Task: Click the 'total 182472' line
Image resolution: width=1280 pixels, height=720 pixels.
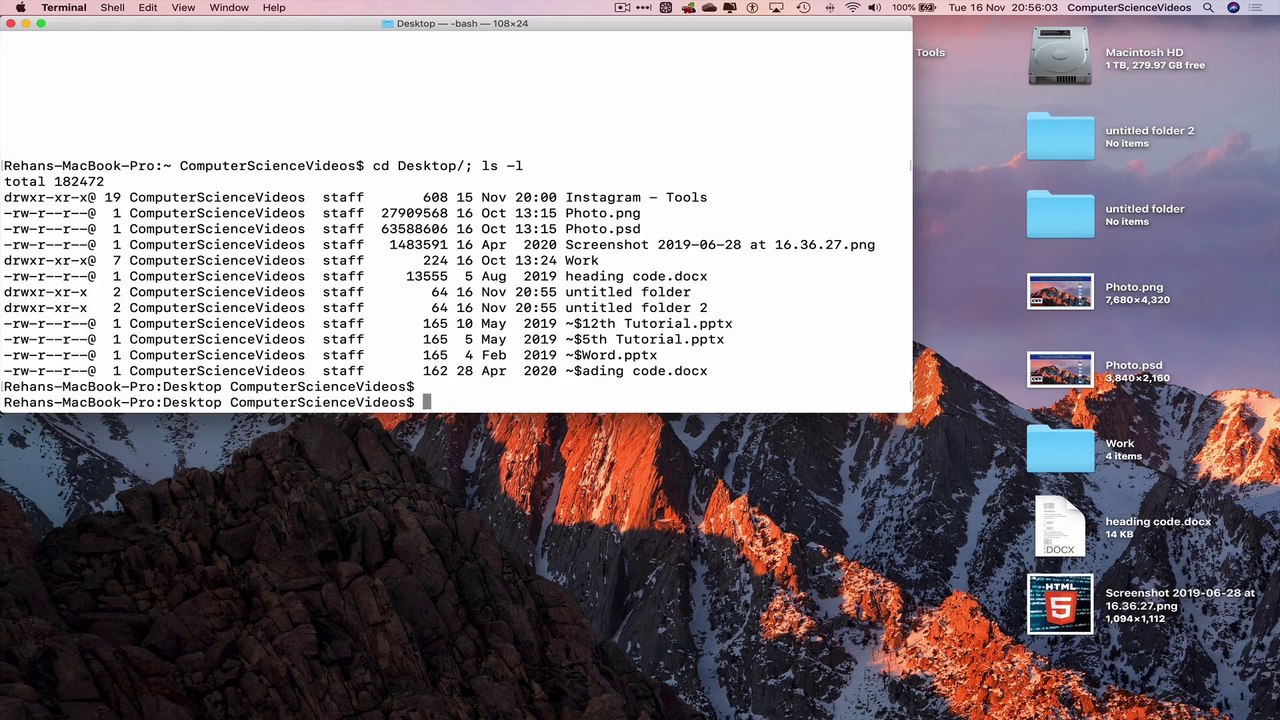Action: [x=54, y=182]
